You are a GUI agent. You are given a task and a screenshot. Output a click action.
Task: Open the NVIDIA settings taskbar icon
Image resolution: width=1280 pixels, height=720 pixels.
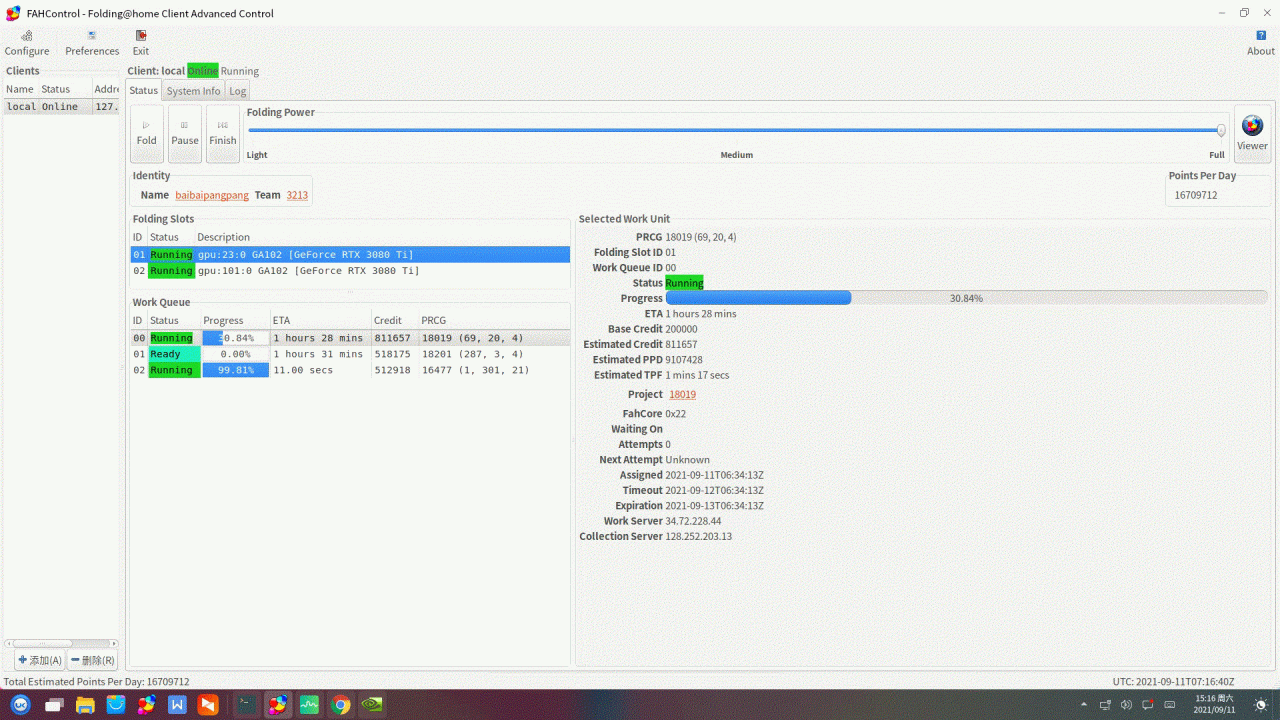click(x=371, y=704)
